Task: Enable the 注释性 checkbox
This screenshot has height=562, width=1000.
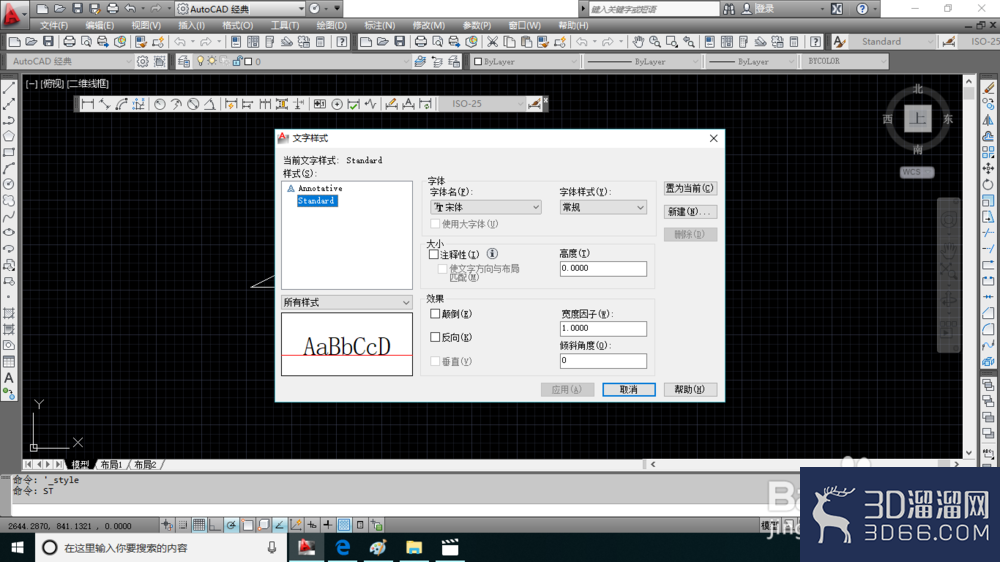Action: [x=434, y=255]
